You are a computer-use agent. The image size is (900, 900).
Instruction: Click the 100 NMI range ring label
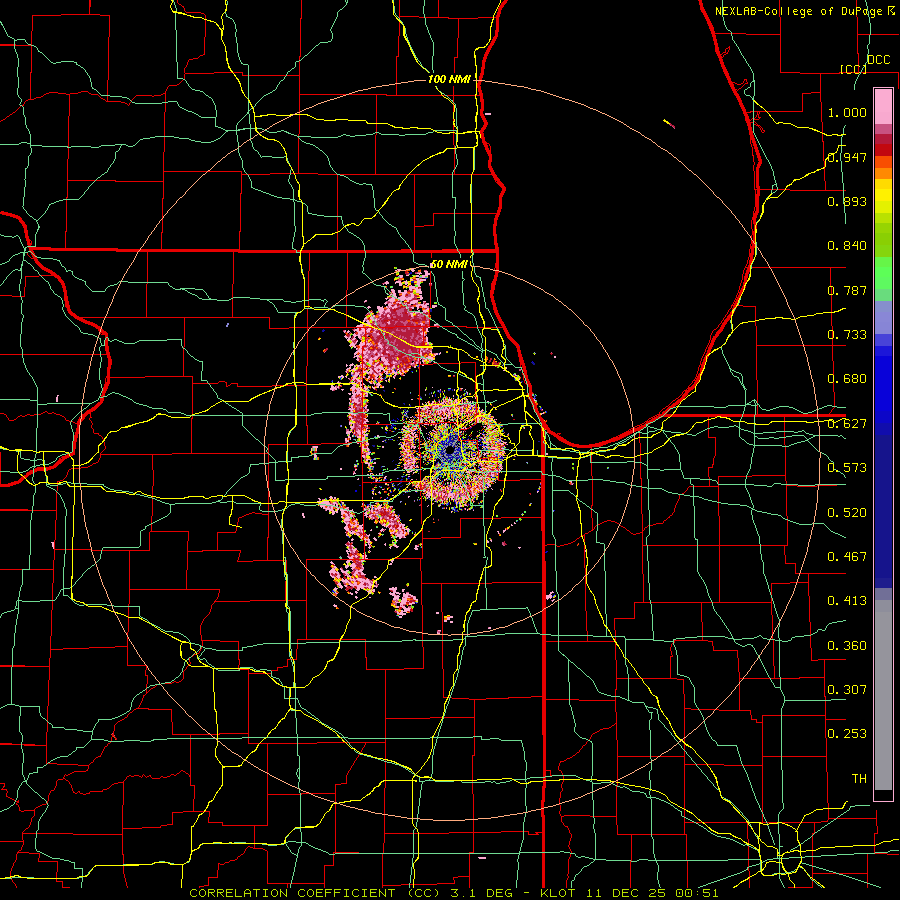coord(449,79)
